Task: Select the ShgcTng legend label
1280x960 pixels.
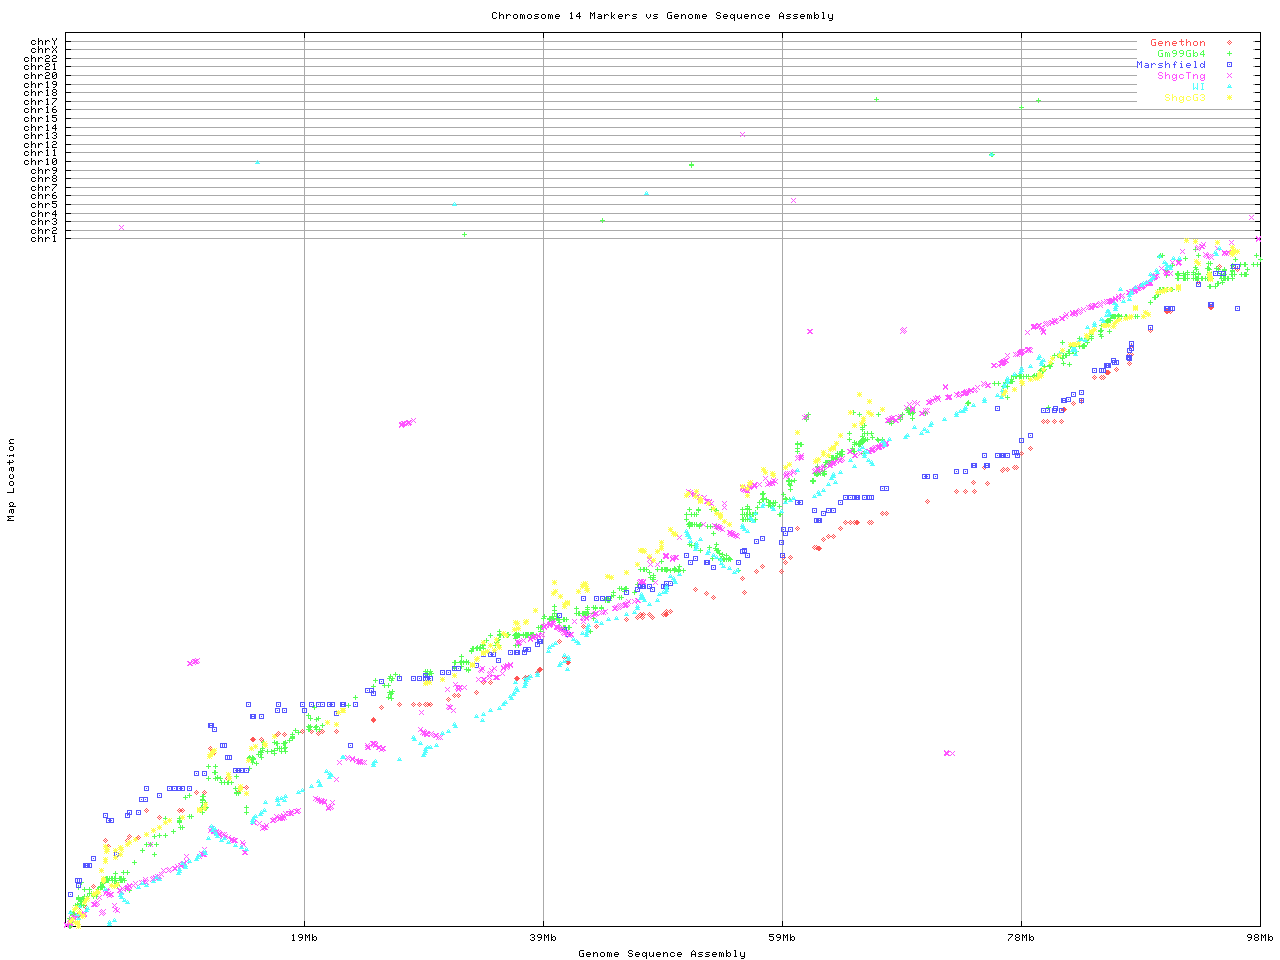Action: click(1181, 76)
